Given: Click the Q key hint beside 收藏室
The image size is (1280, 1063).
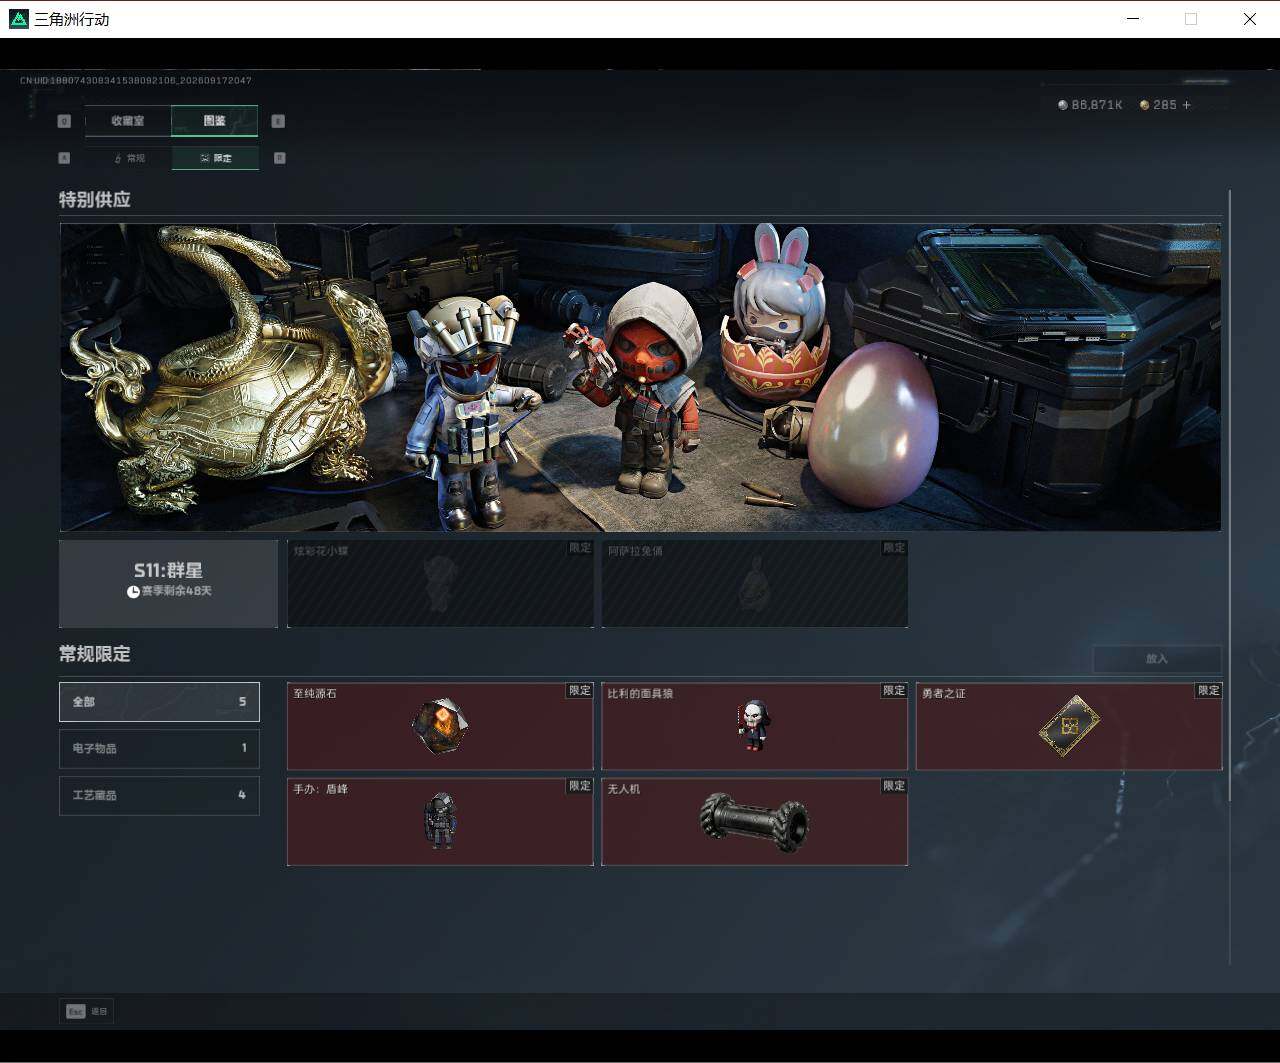Looking at the screenshot, I should tap(64, 121).
